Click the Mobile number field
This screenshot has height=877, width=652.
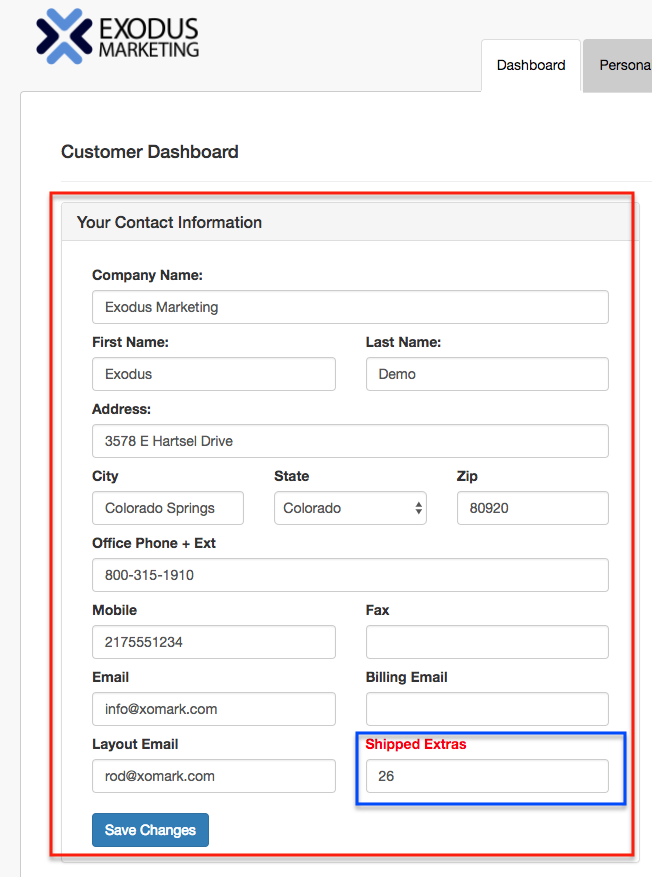214,642
